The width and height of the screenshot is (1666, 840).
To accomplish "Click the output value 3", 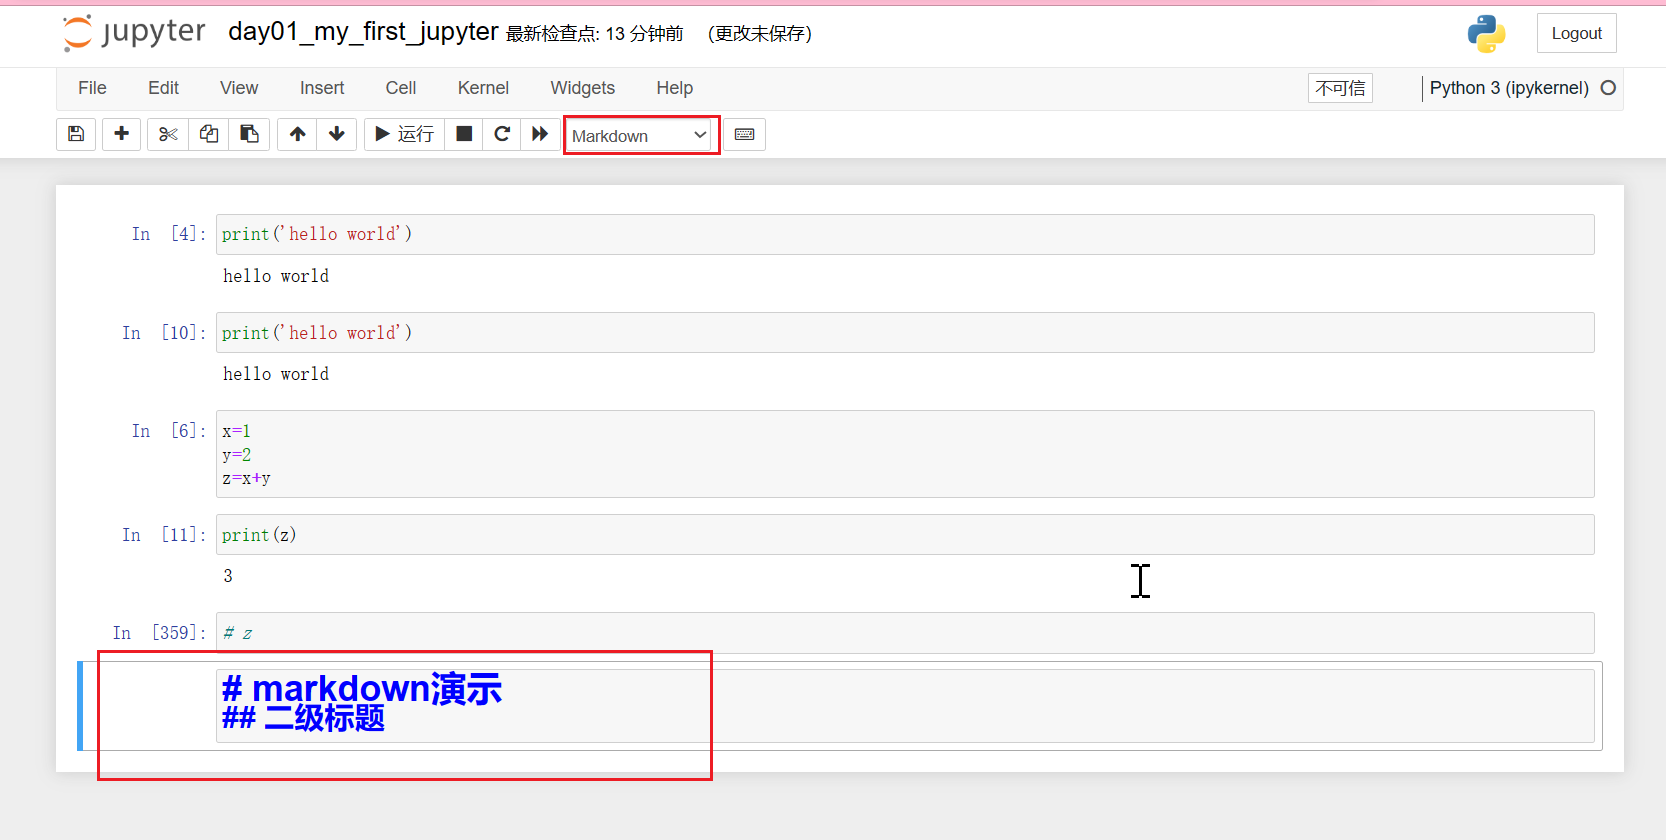I will [228, 576].
